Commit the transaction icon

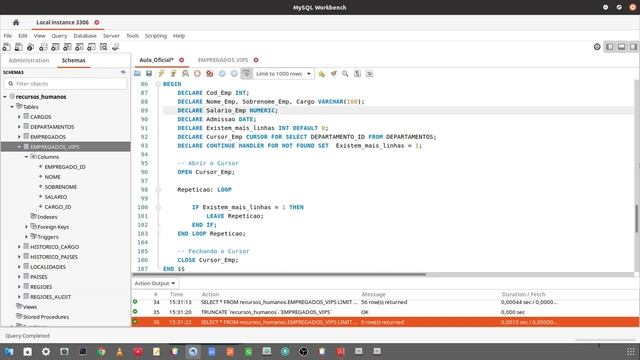coord(222,74)
